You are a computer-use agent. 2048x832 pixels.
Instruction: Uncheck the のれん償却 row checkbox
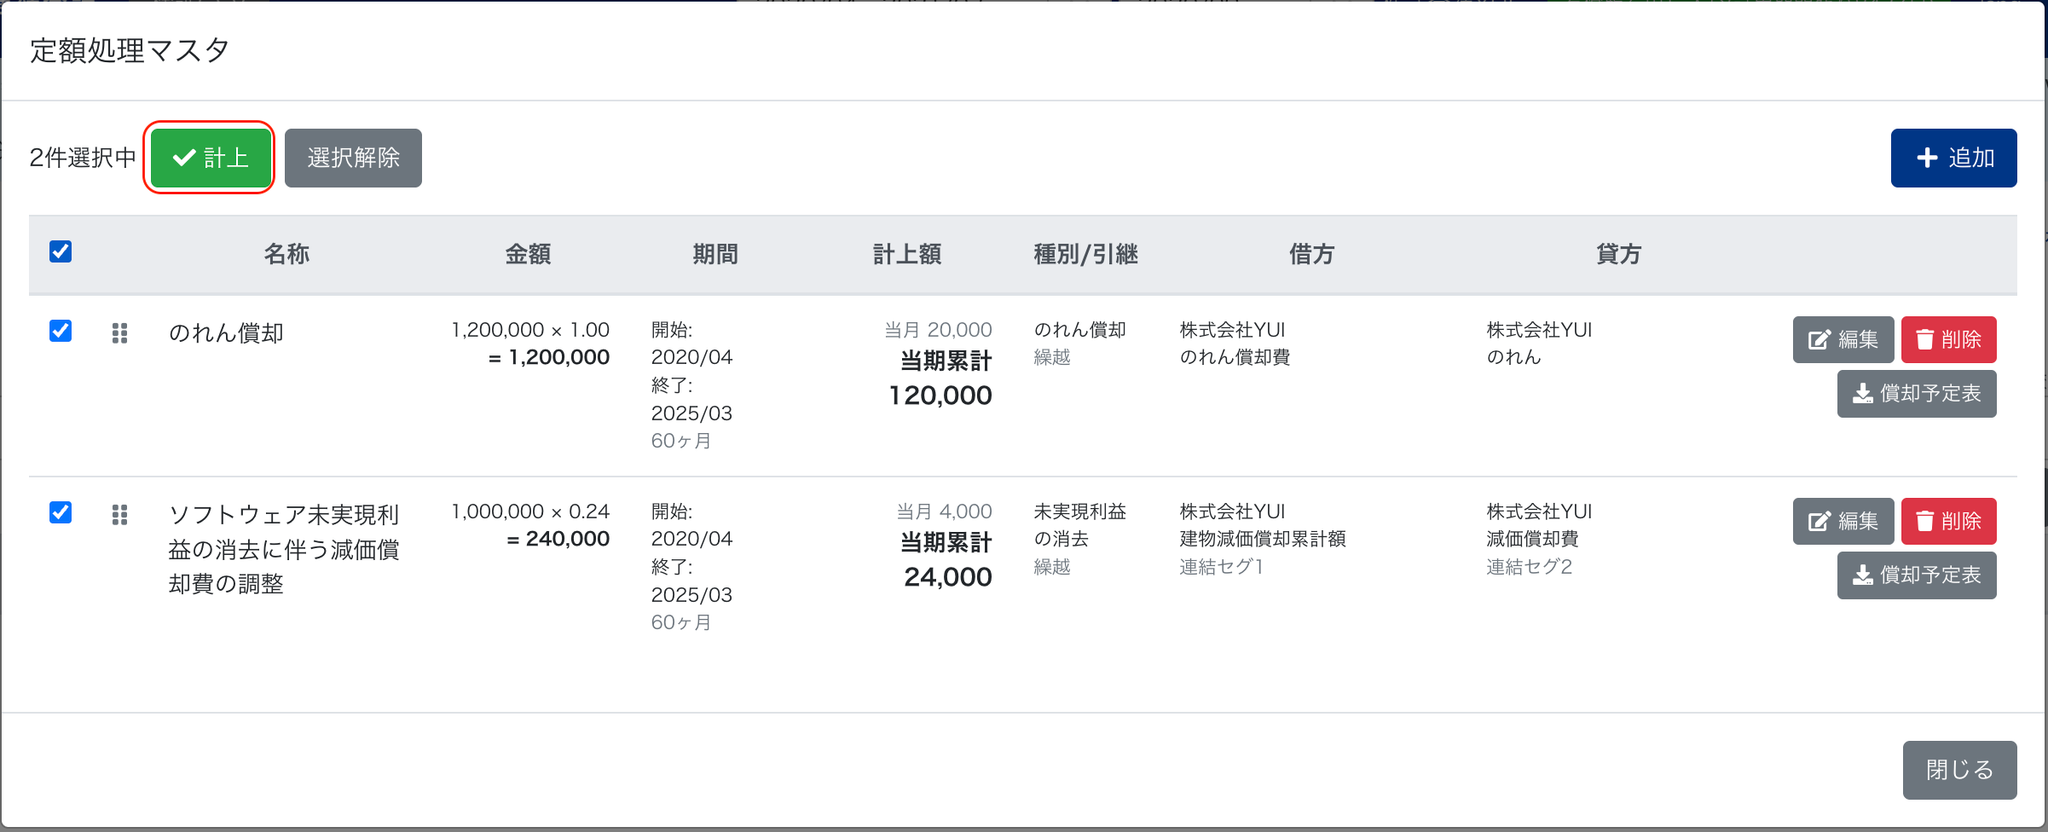pos(61,331)
